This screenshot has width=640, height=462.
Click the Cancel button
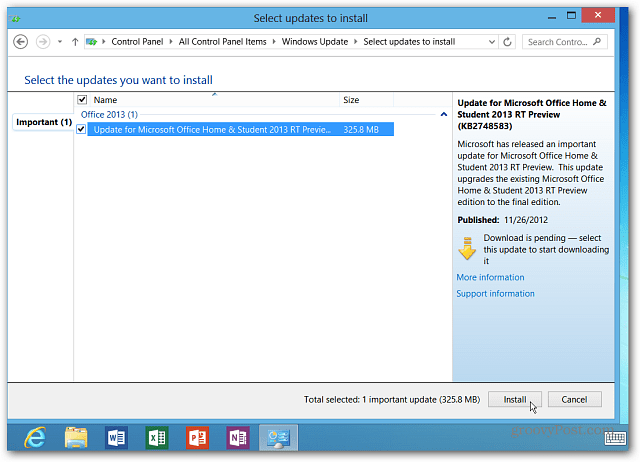point(574,399)
